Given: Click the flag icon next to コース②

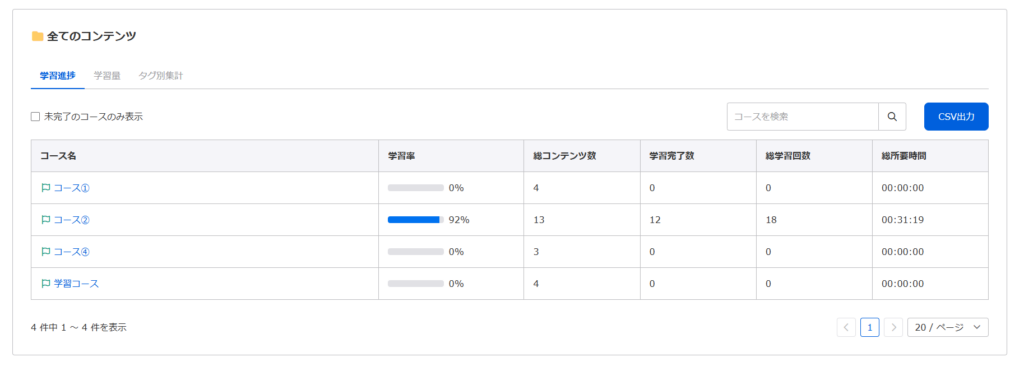Looking at the screenshot, I should point(46,219).
